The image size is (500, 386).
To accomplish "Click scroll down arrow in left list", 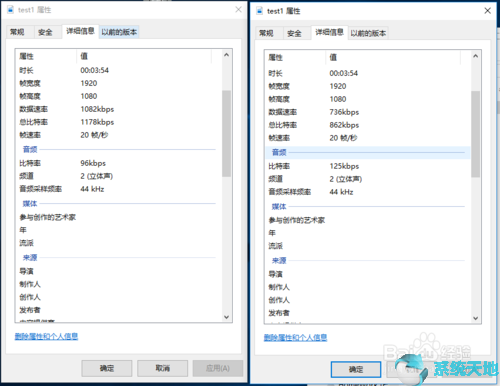I will click(x=227, y=317).
